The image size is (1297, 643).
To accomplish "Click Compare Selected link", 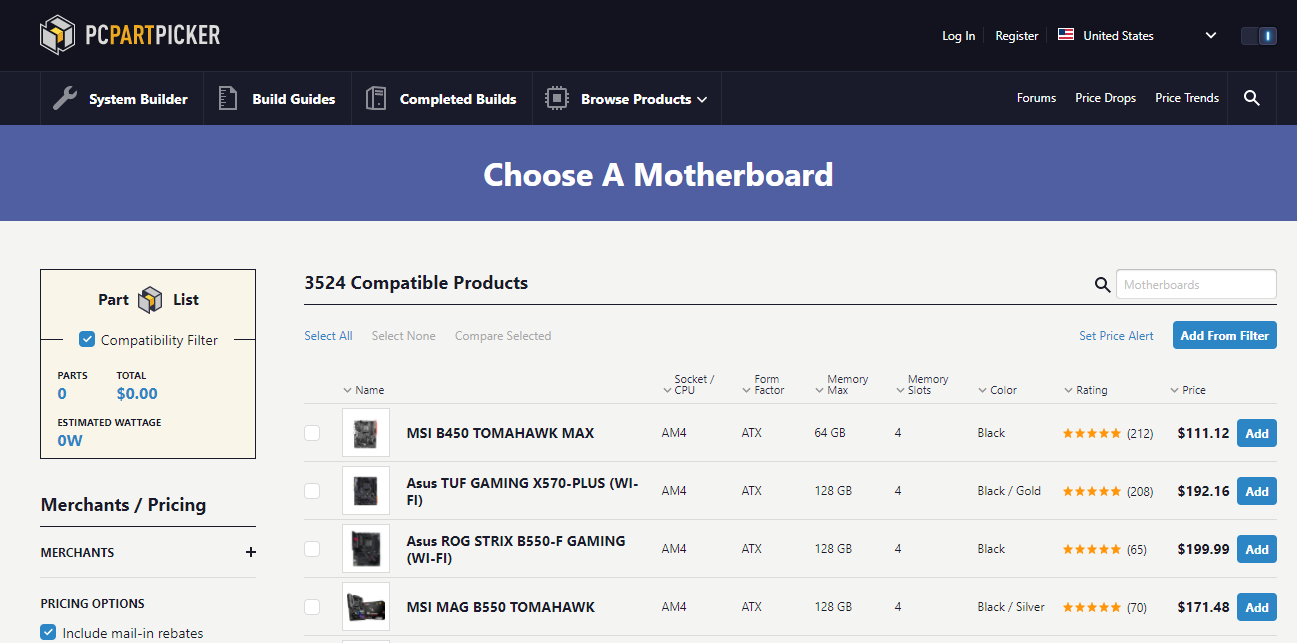I will pos(503,336).
